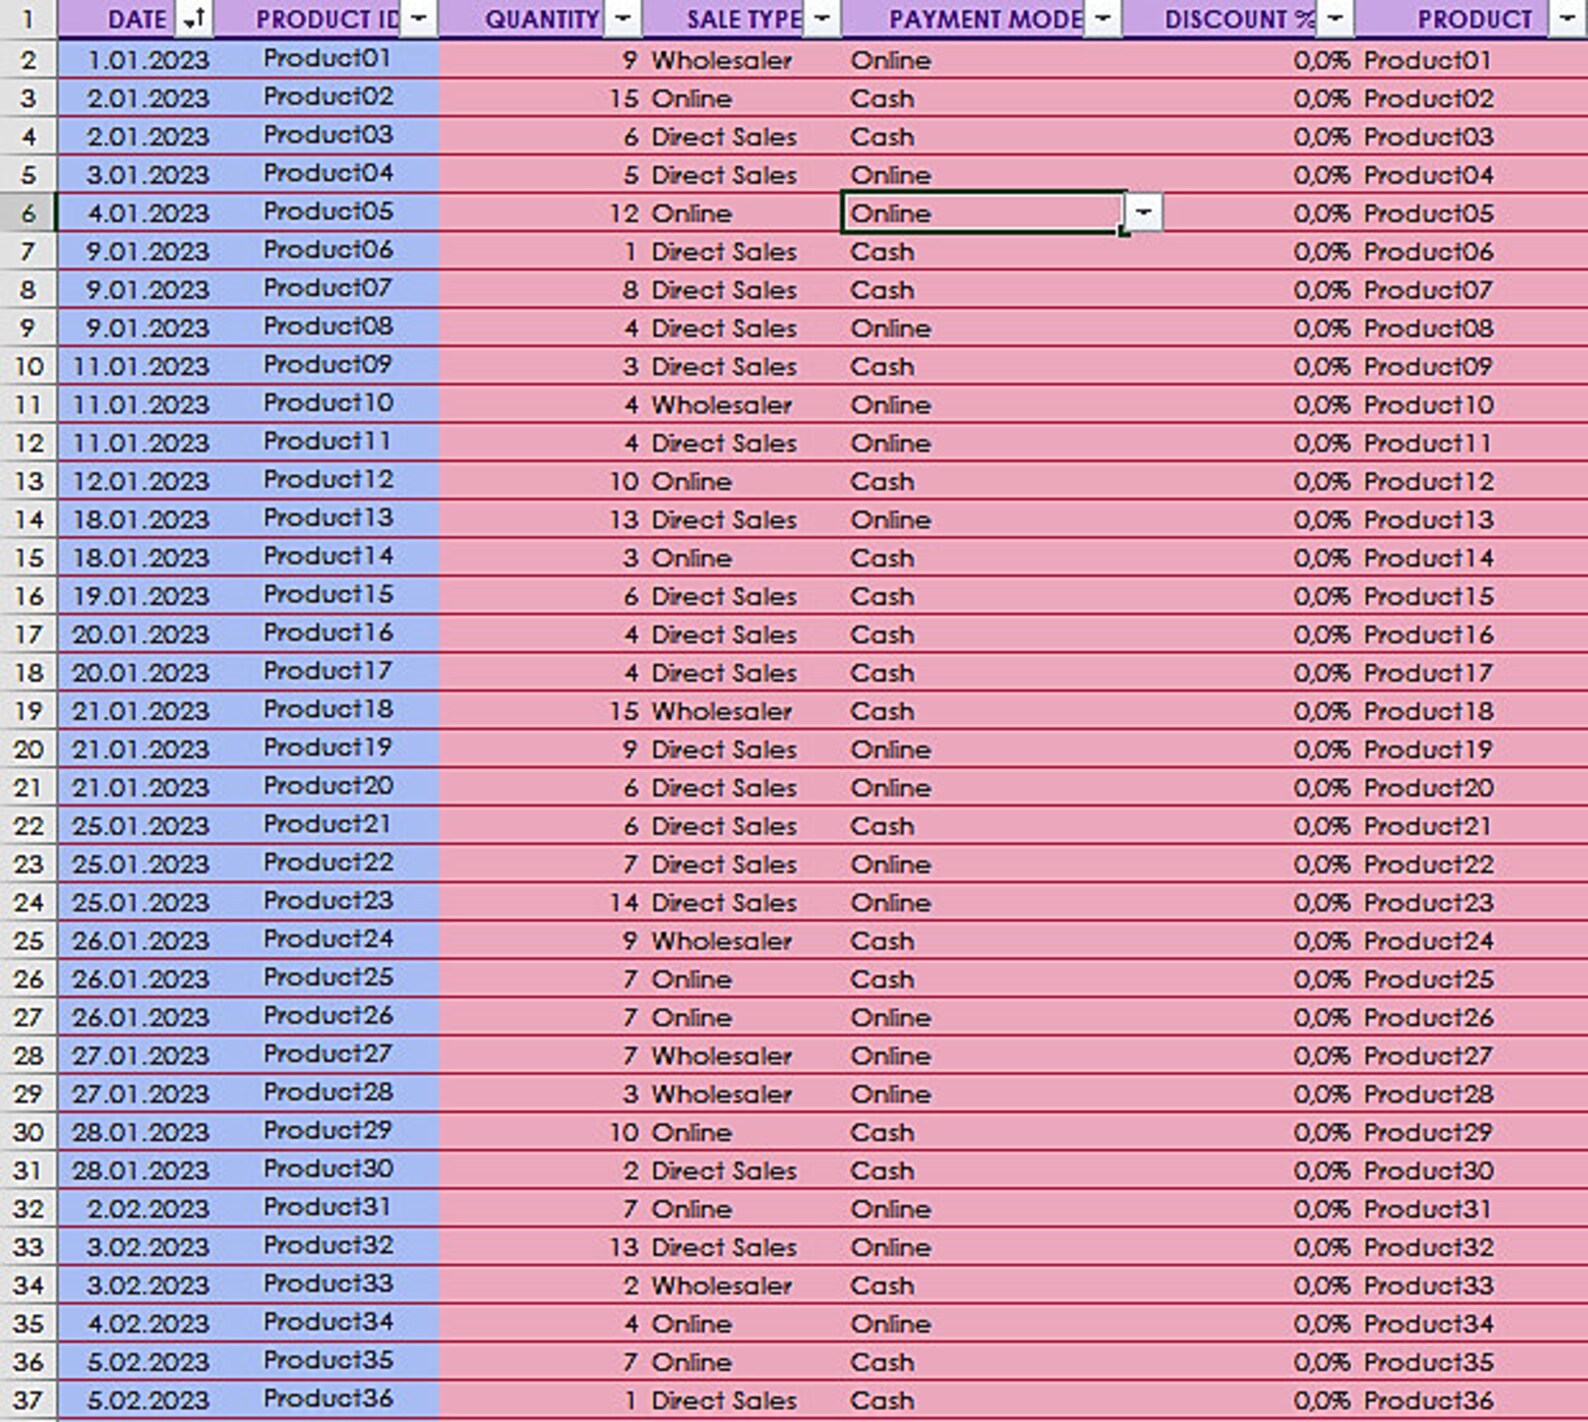Select row header 20
The image size is (1588, 1422).
point(28,749)
